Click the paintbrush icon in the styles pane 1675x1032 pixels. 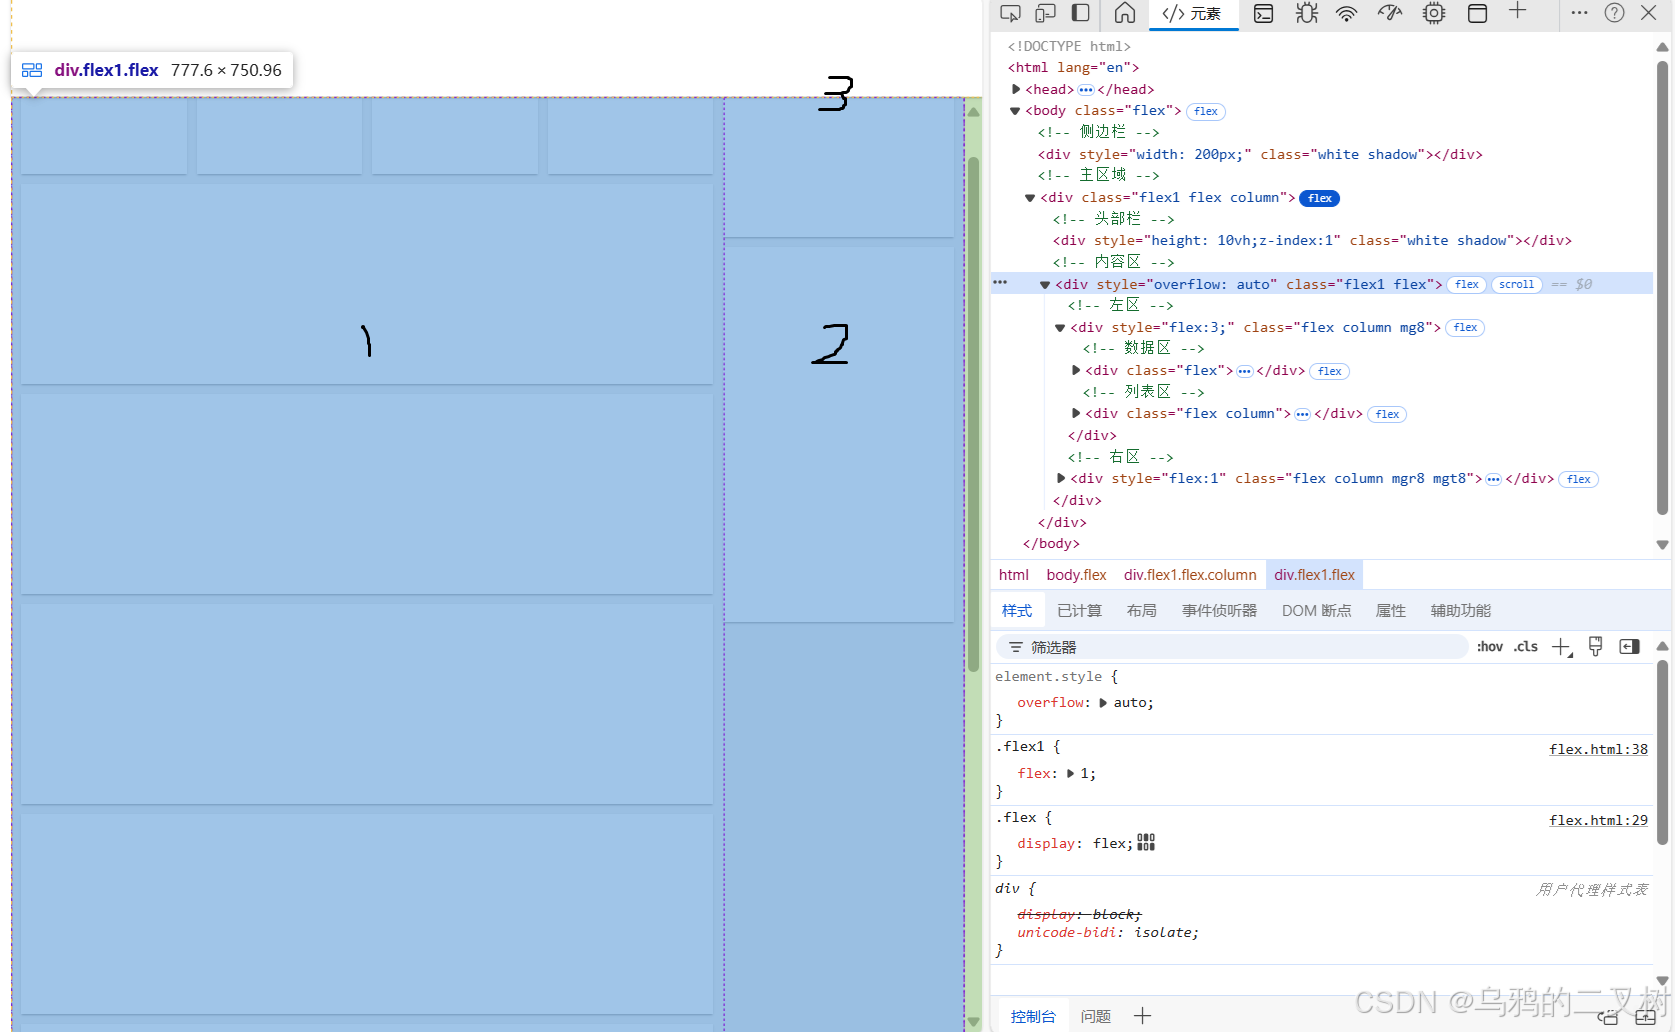1596,646
